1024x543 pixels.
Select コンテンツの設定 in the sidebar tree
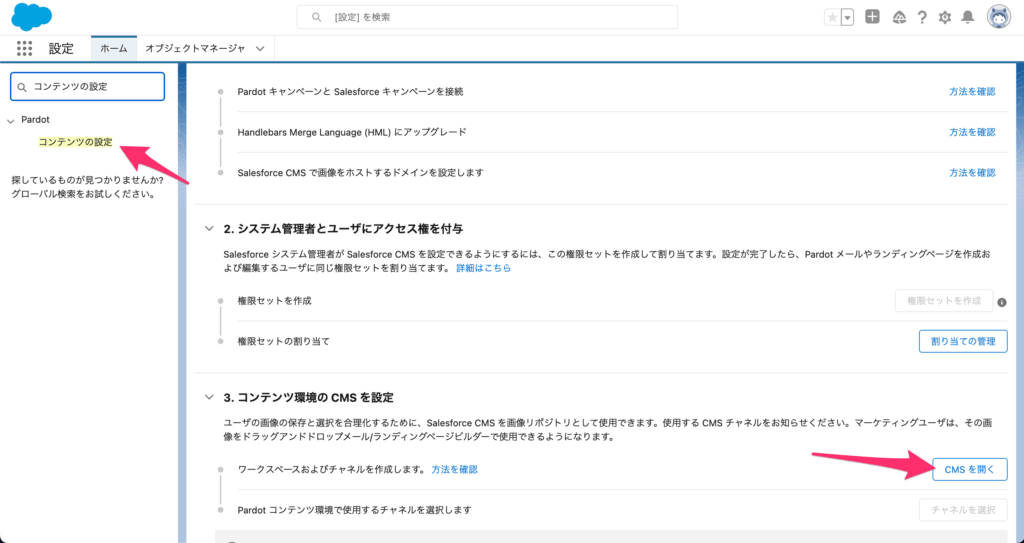[75, 142]
